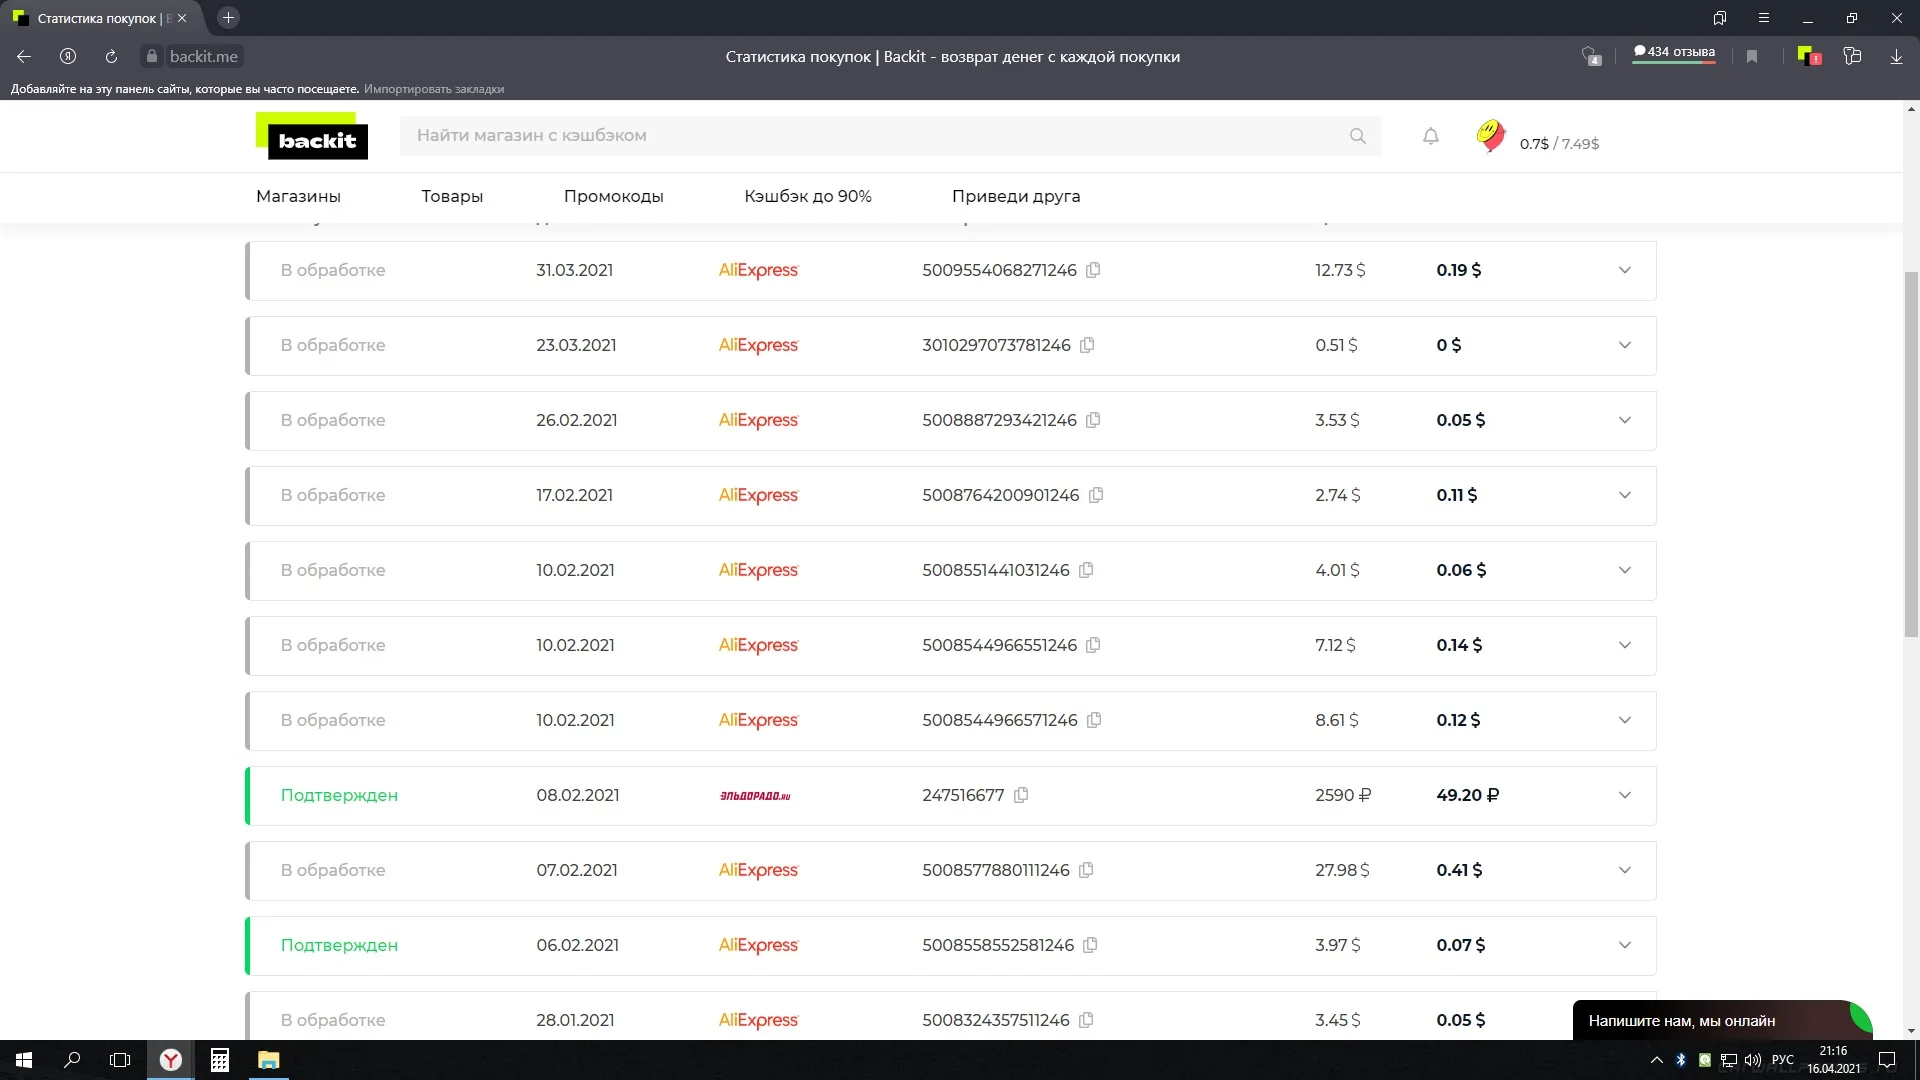1920x1080 pixels.
Task: Open Кэшбэк до 90% page
Action: [x=807, y=196]
